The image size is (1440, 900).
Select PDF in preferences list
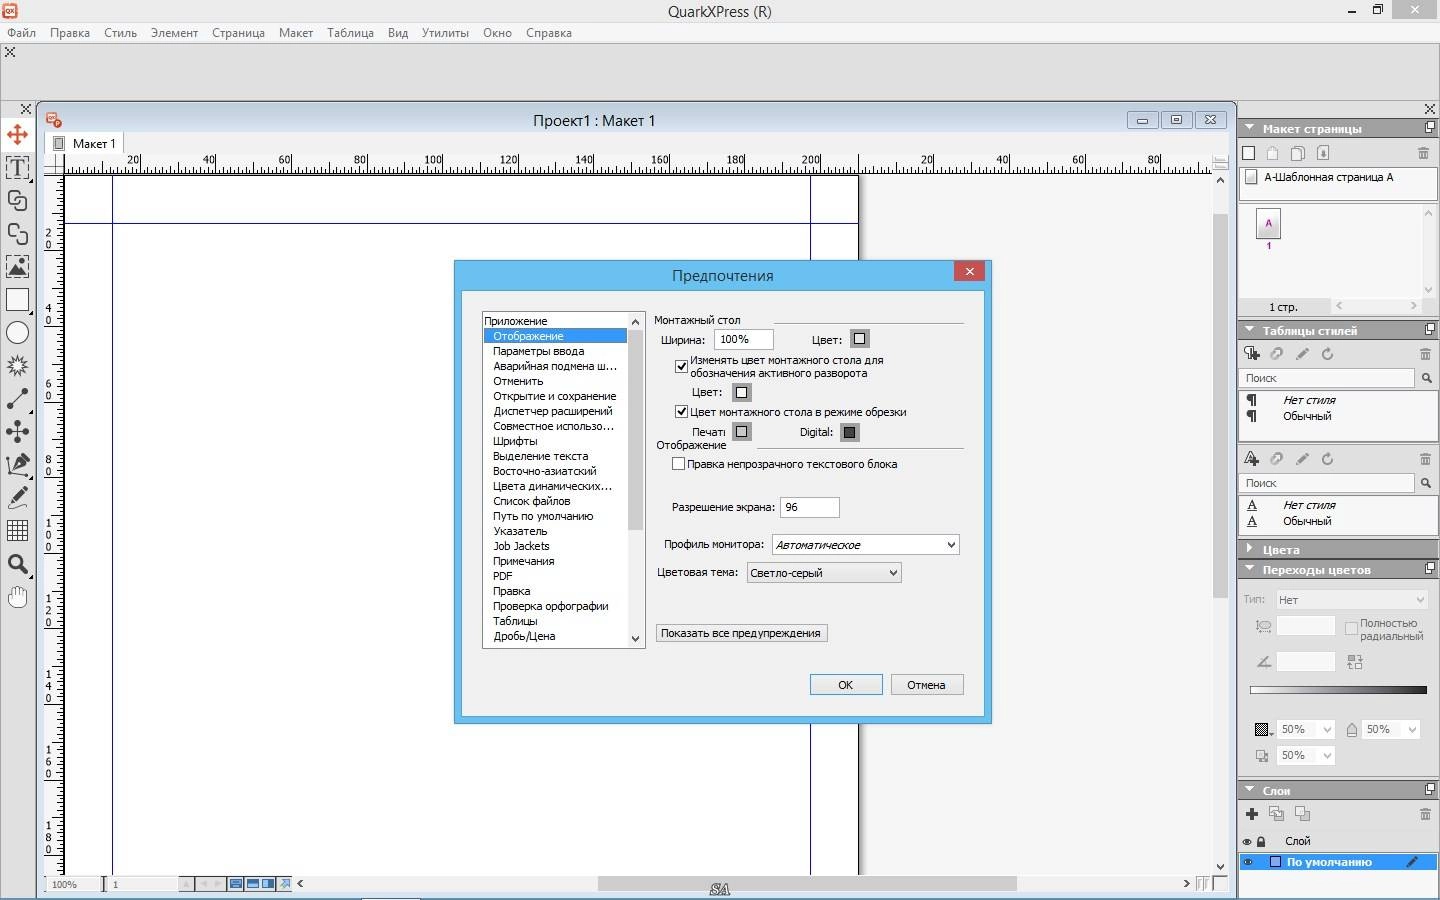tap(502, 576)
